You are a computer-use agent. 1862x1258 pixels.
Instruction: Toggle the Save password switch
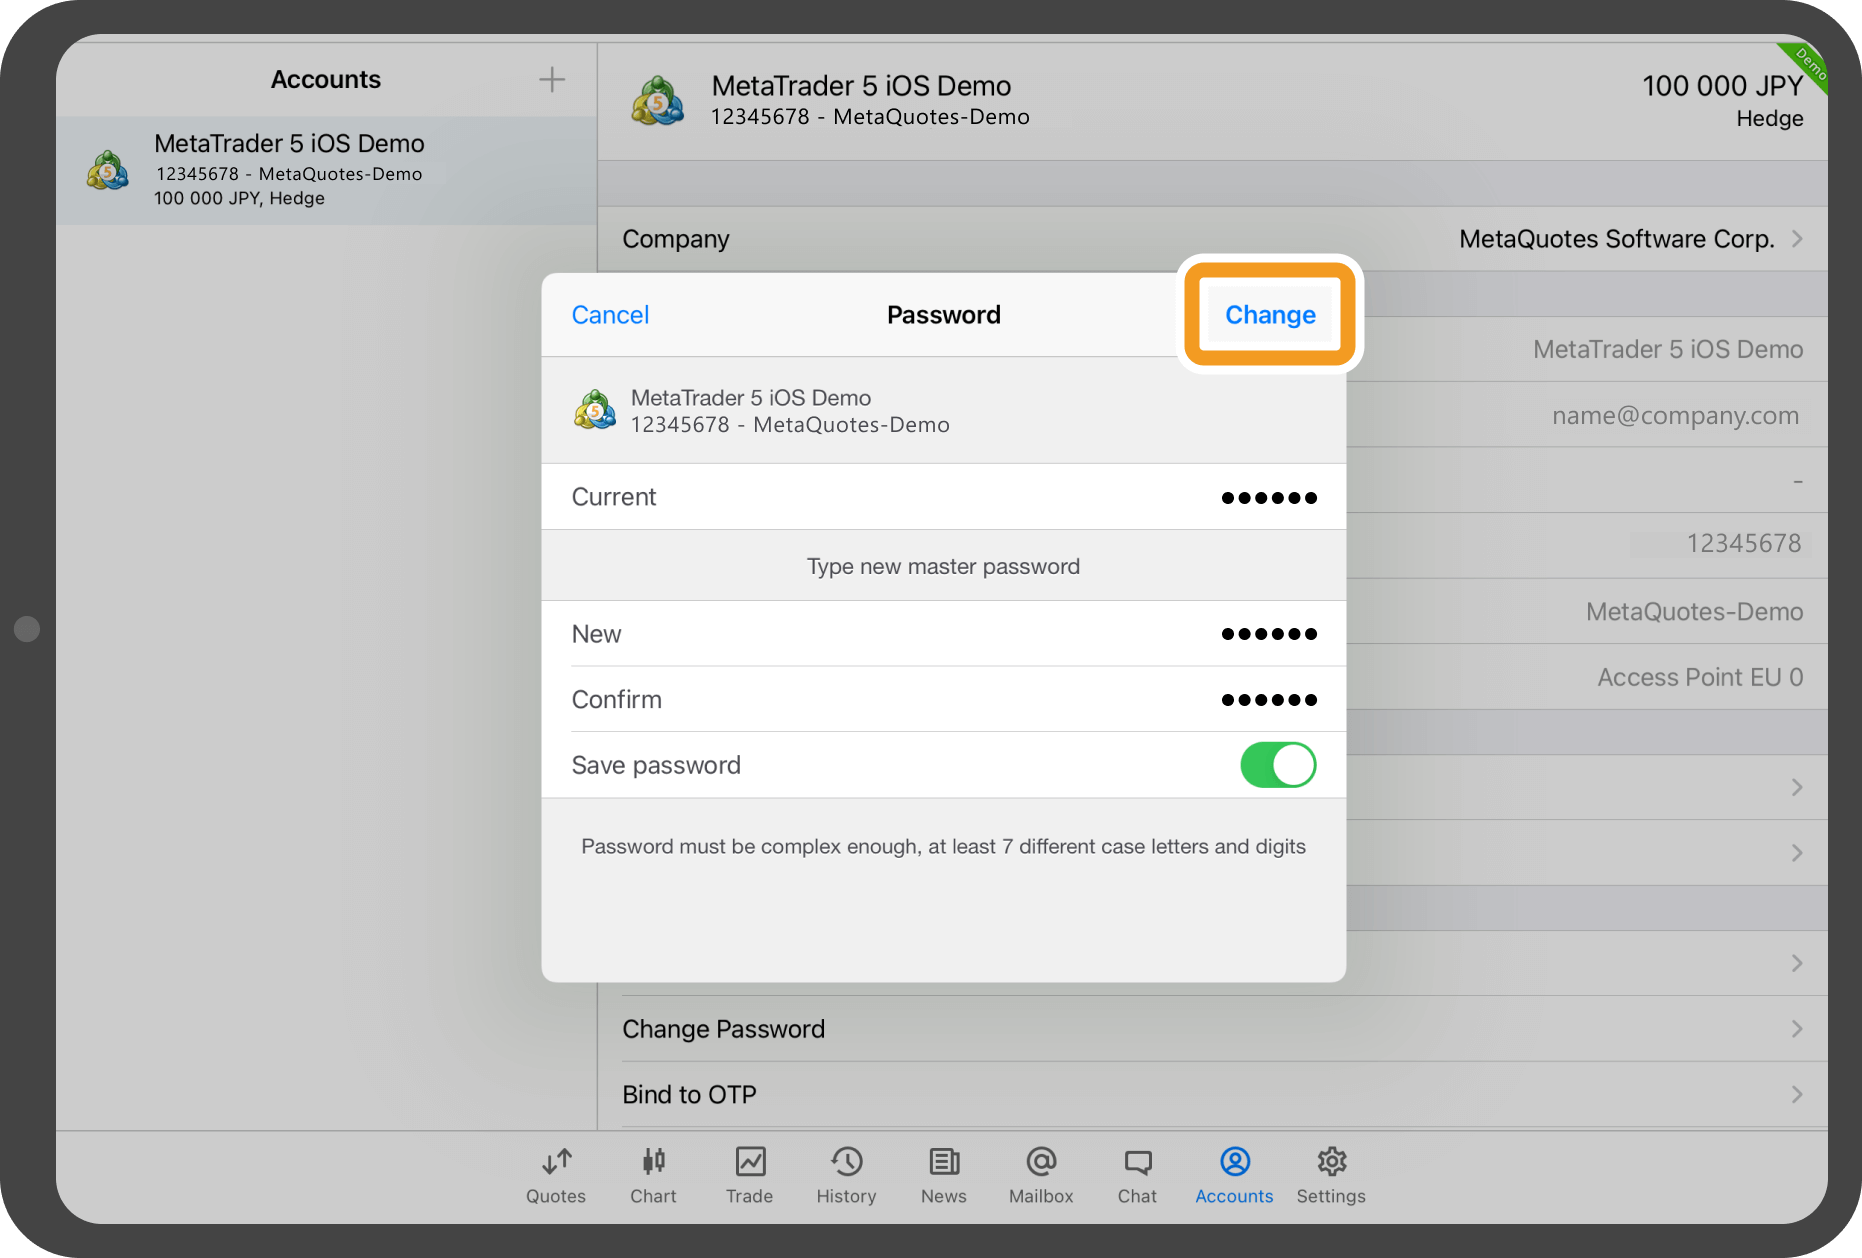click(x=1277, y=765)
